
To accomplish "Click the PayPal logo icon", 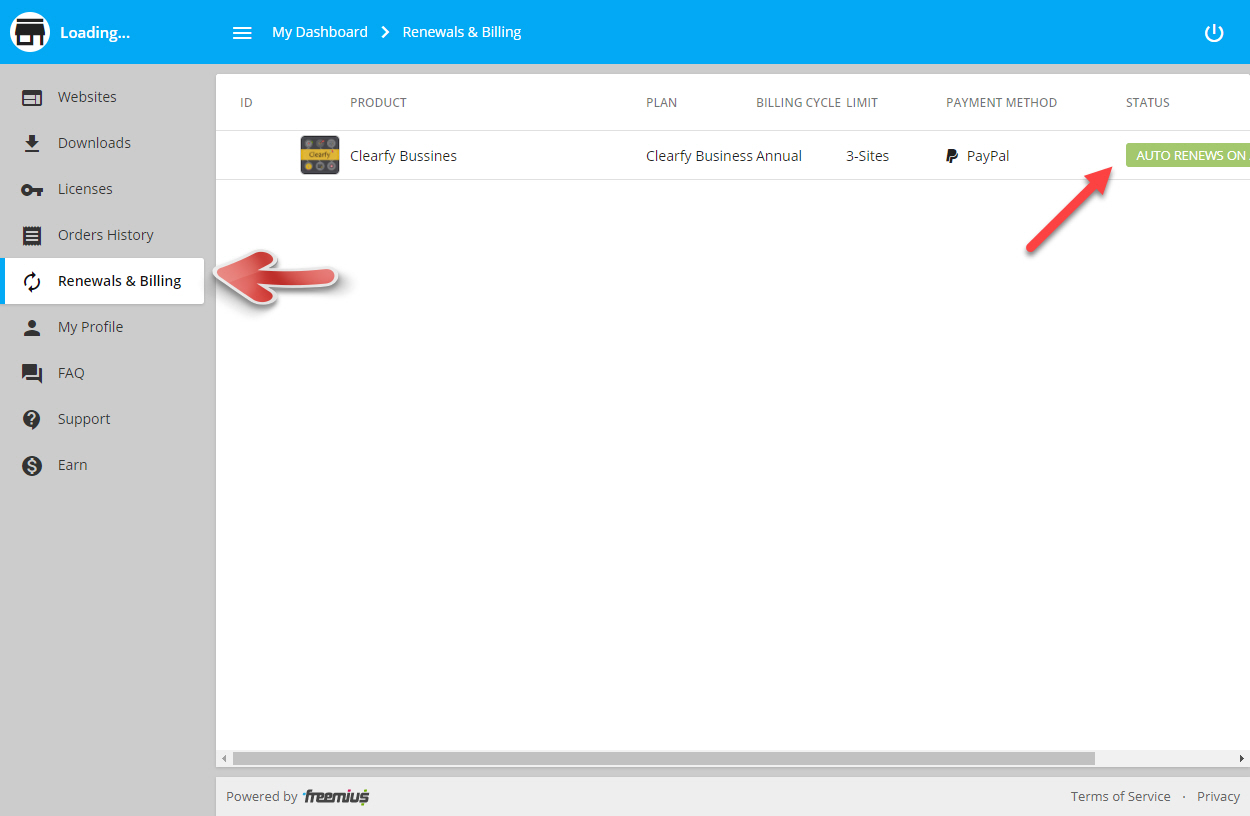I will pyautogui.click(x=952, y=156).
